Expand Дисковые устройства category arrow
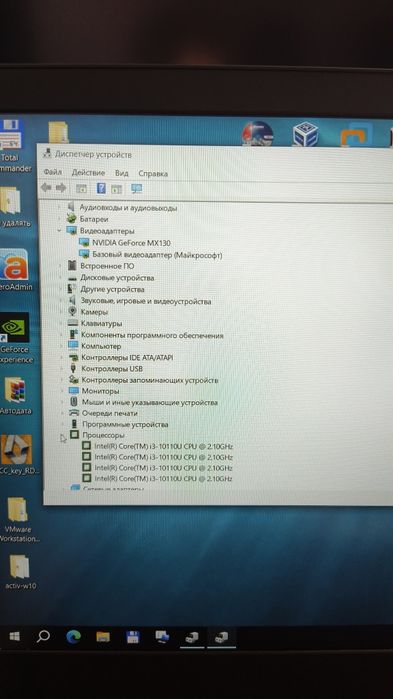Image resolution: width=393 pixels, height=699 pixels. tap(60, 277)
